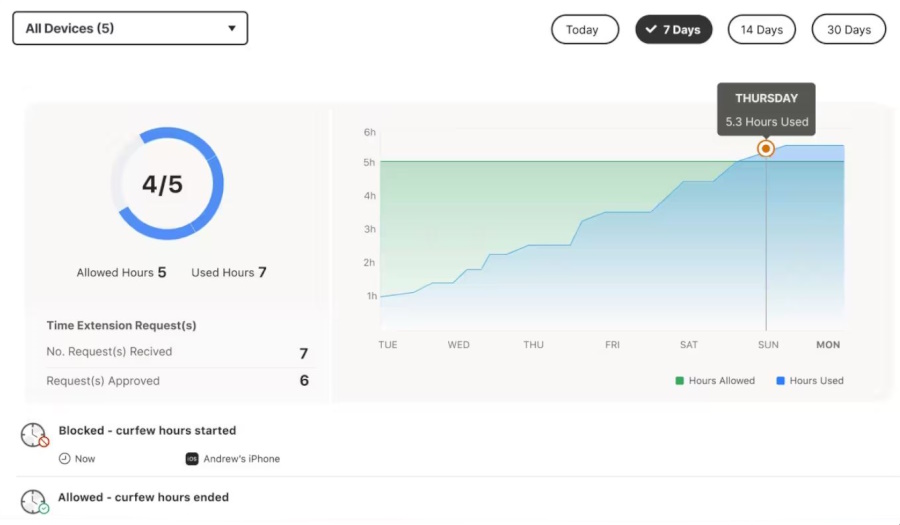
Task: Click Andrew's iPhone device label
Action: pos(242,459)
